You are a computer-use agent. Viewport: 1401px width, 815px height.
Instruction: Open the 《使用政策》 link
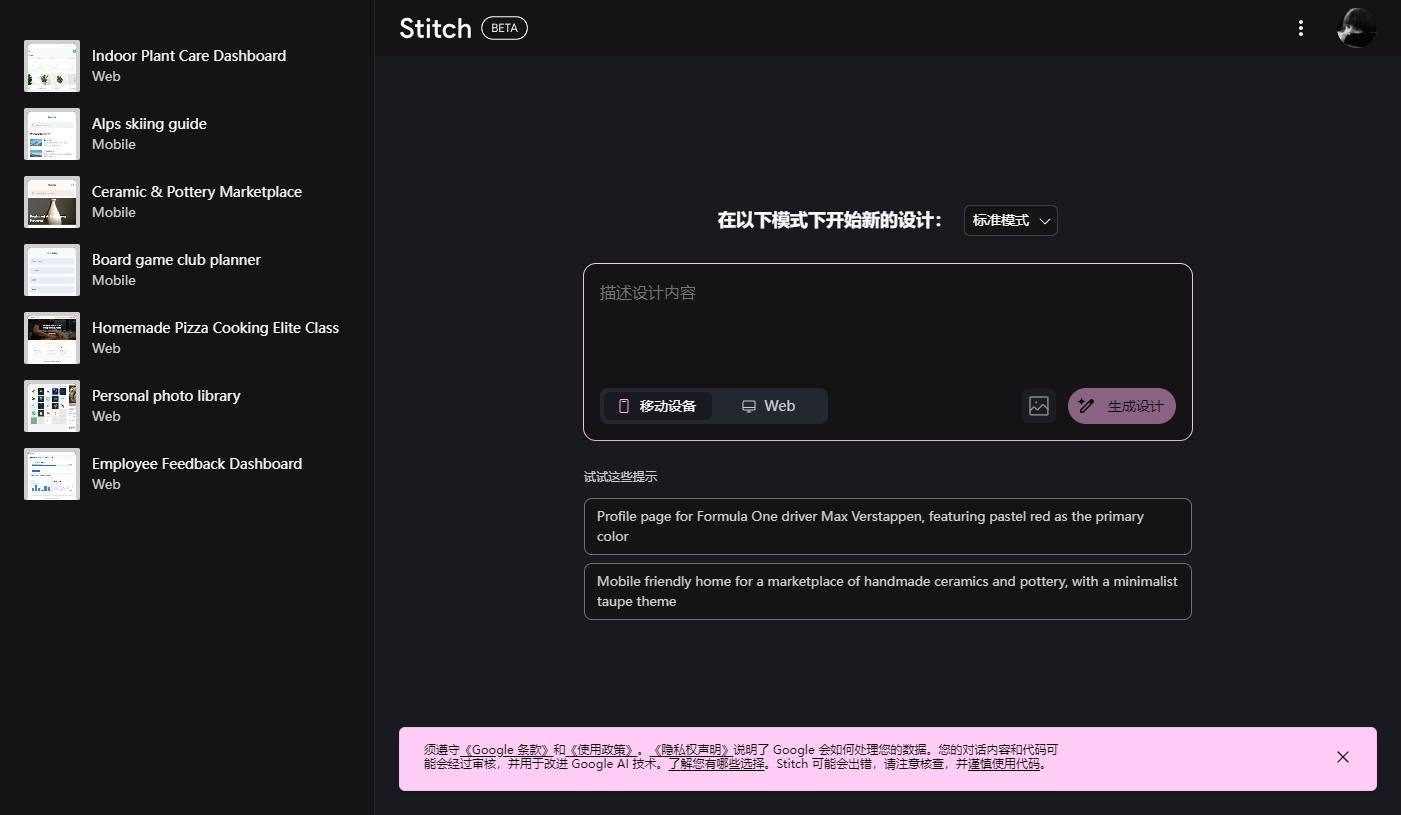tap(604, 750)
